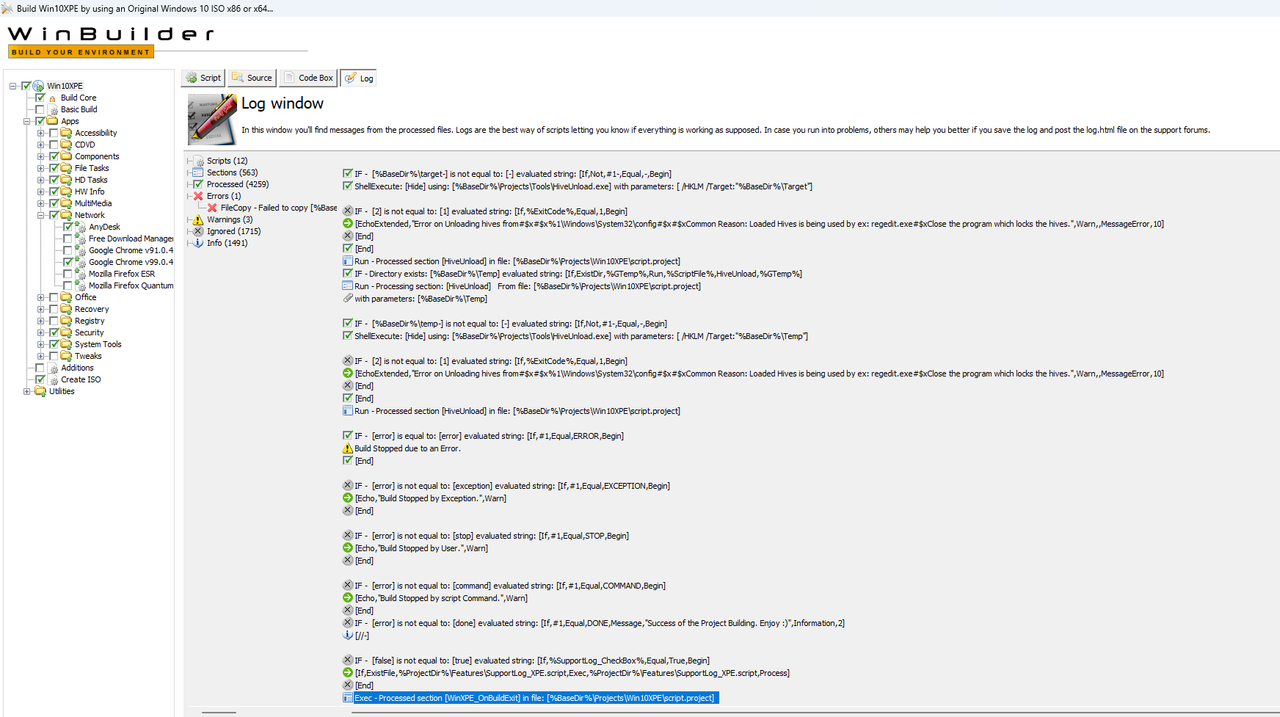Click the AnyDesk script icon

pyautogui.click(x=80, y=227)
